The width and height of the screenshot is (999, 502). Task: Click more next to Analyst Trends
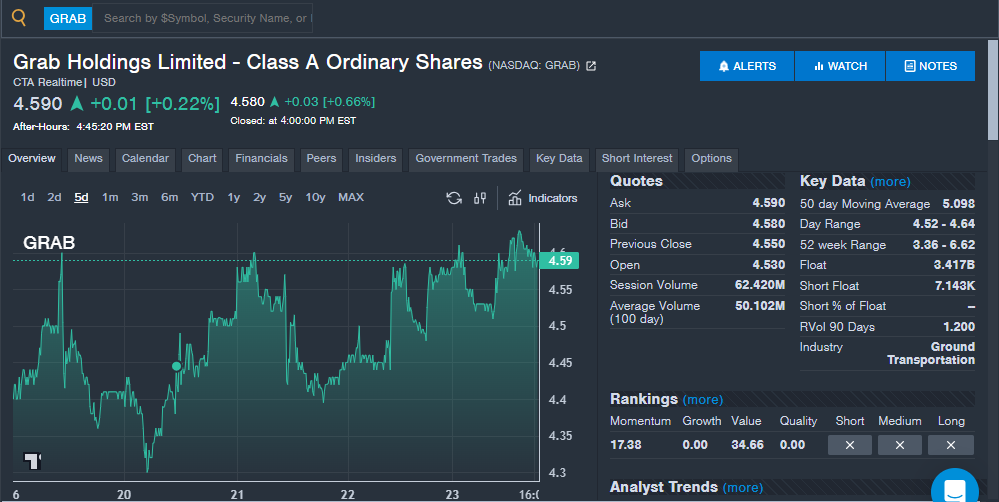pyautogui.click(x=742, y=488)
